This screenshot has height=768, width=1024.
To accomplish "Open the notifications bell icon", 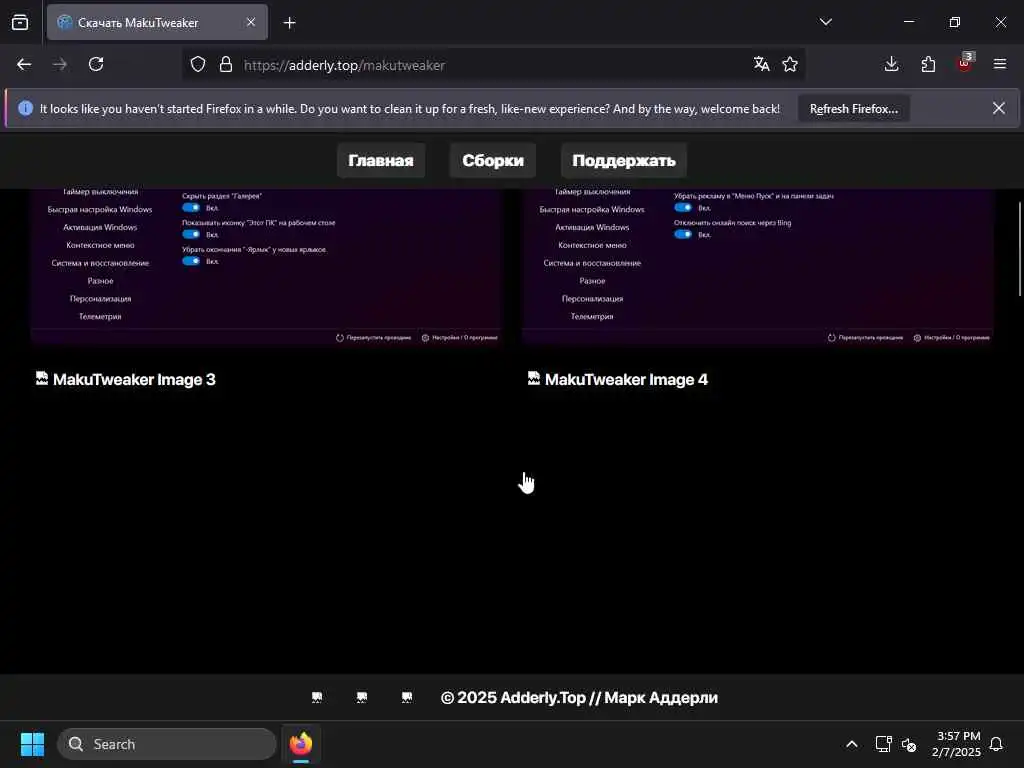I will (x=997, y=744).
